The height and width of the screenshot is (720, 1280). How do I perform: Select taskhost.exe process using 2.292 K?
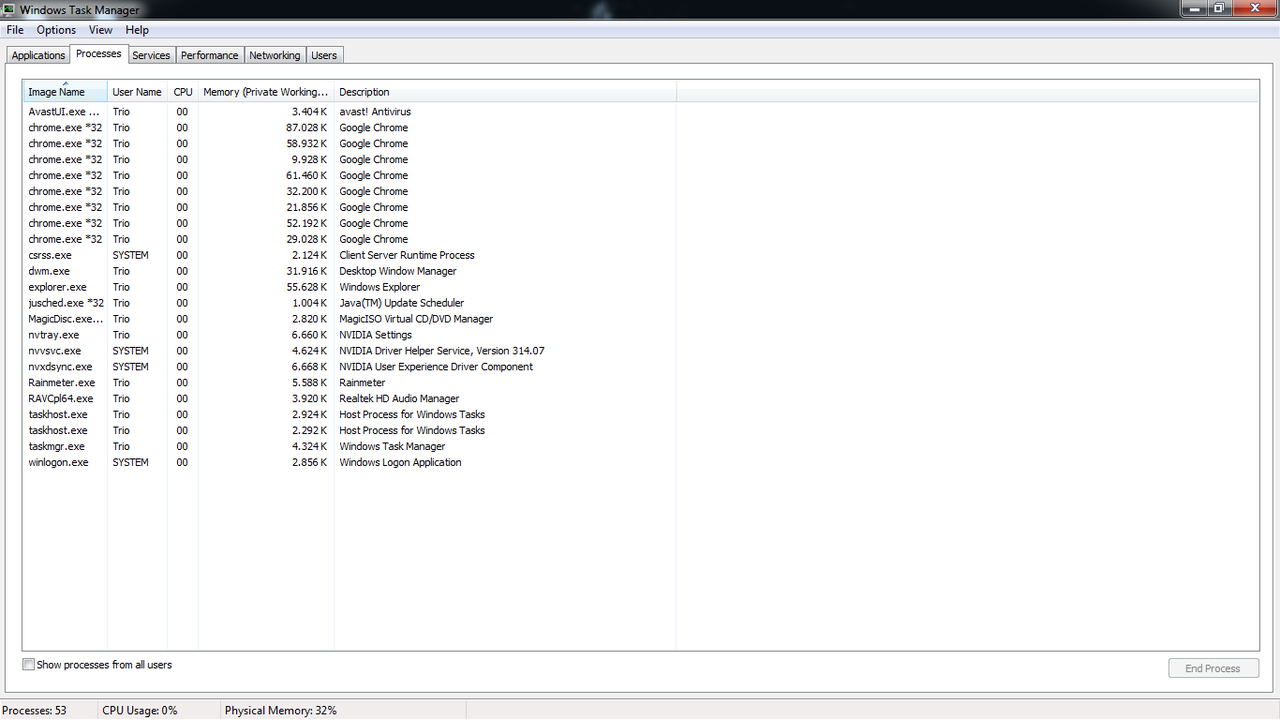pos(350,431)
